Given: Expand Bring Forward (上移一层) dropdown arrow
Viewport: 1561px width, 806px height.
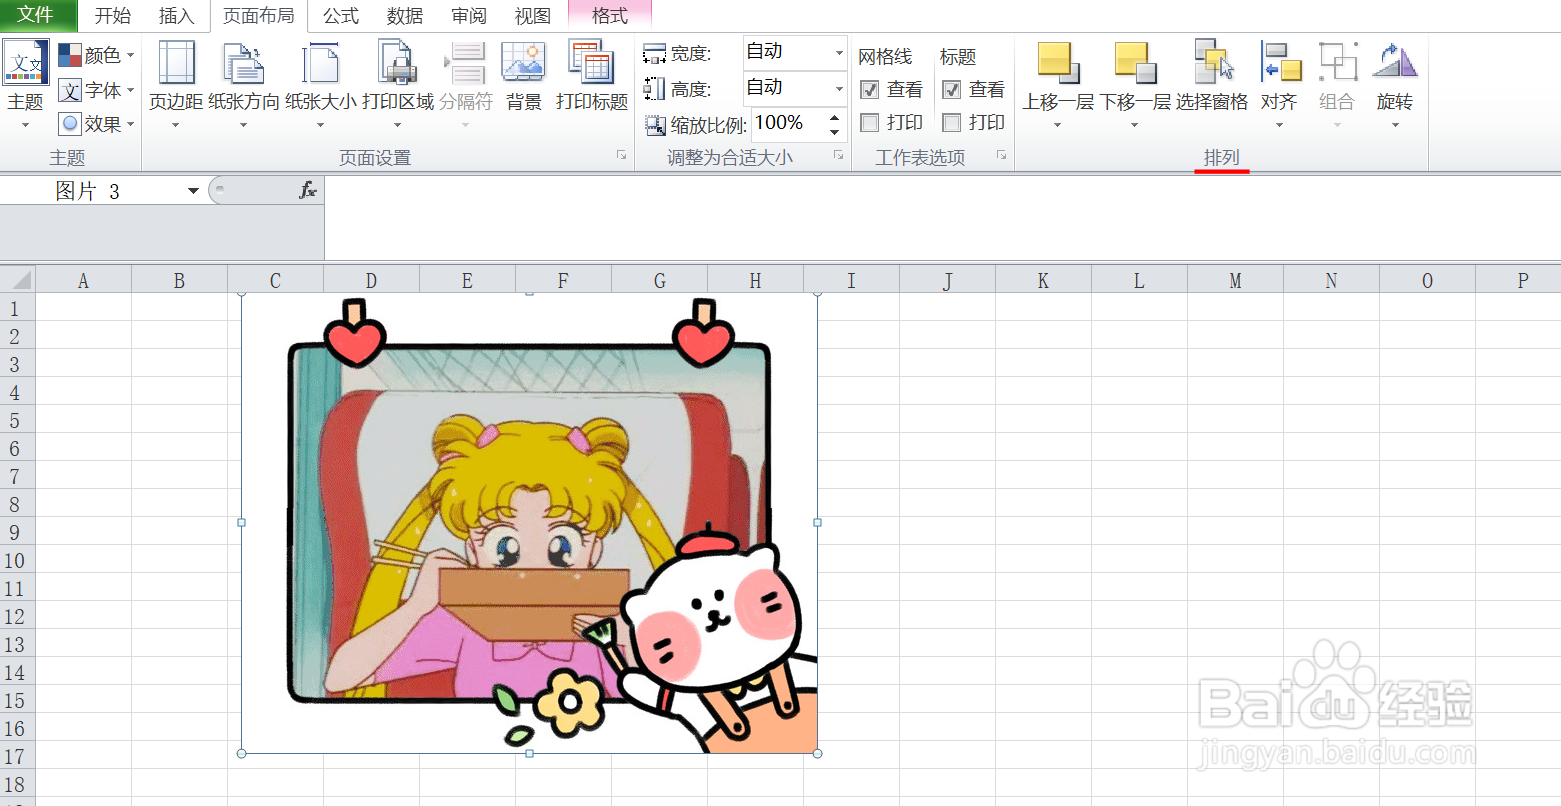Looking at the screenshot, I should pyautogui.click(x=1057, y=126).
